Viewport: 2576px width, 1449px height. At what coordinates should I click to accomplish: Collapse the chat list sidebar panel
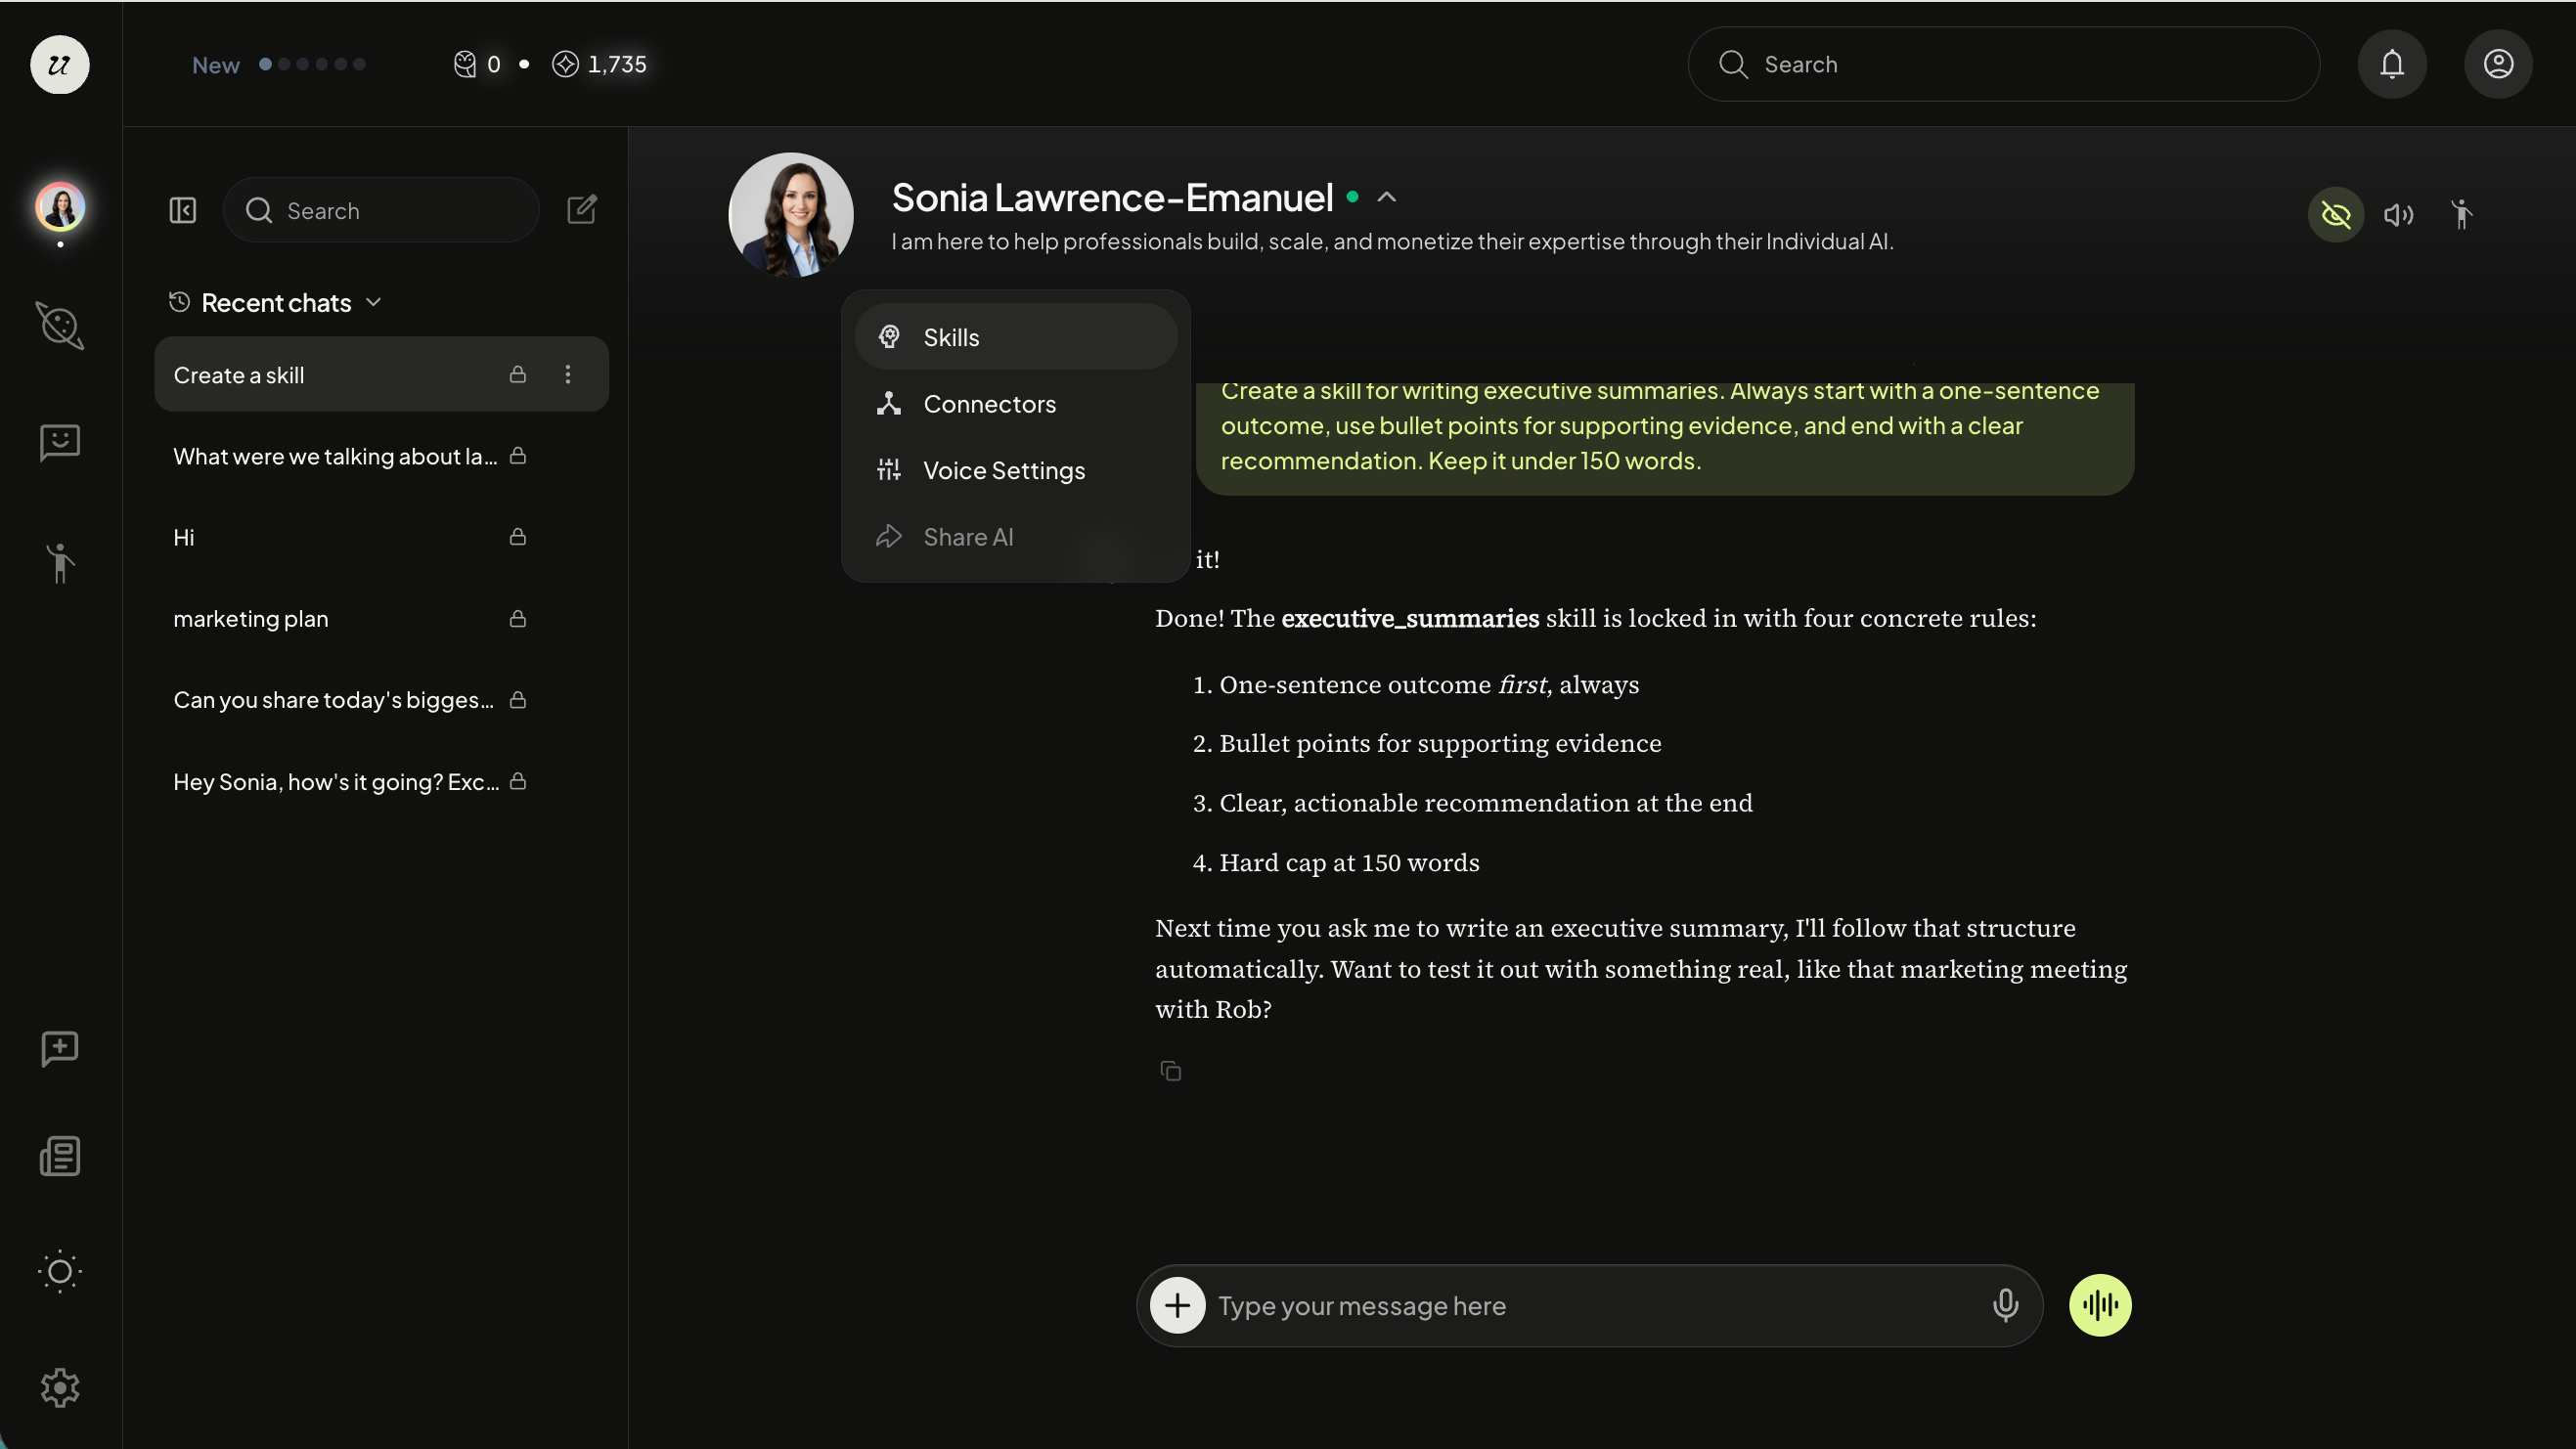click(x=183, y=210)
